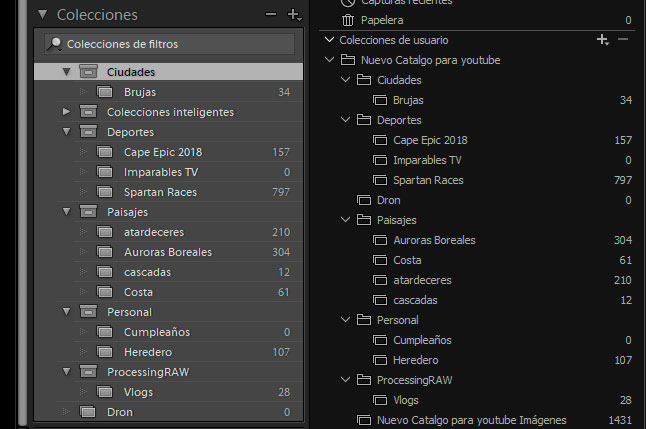Click the magnifier icon in filter field

[x=55, y=44]
